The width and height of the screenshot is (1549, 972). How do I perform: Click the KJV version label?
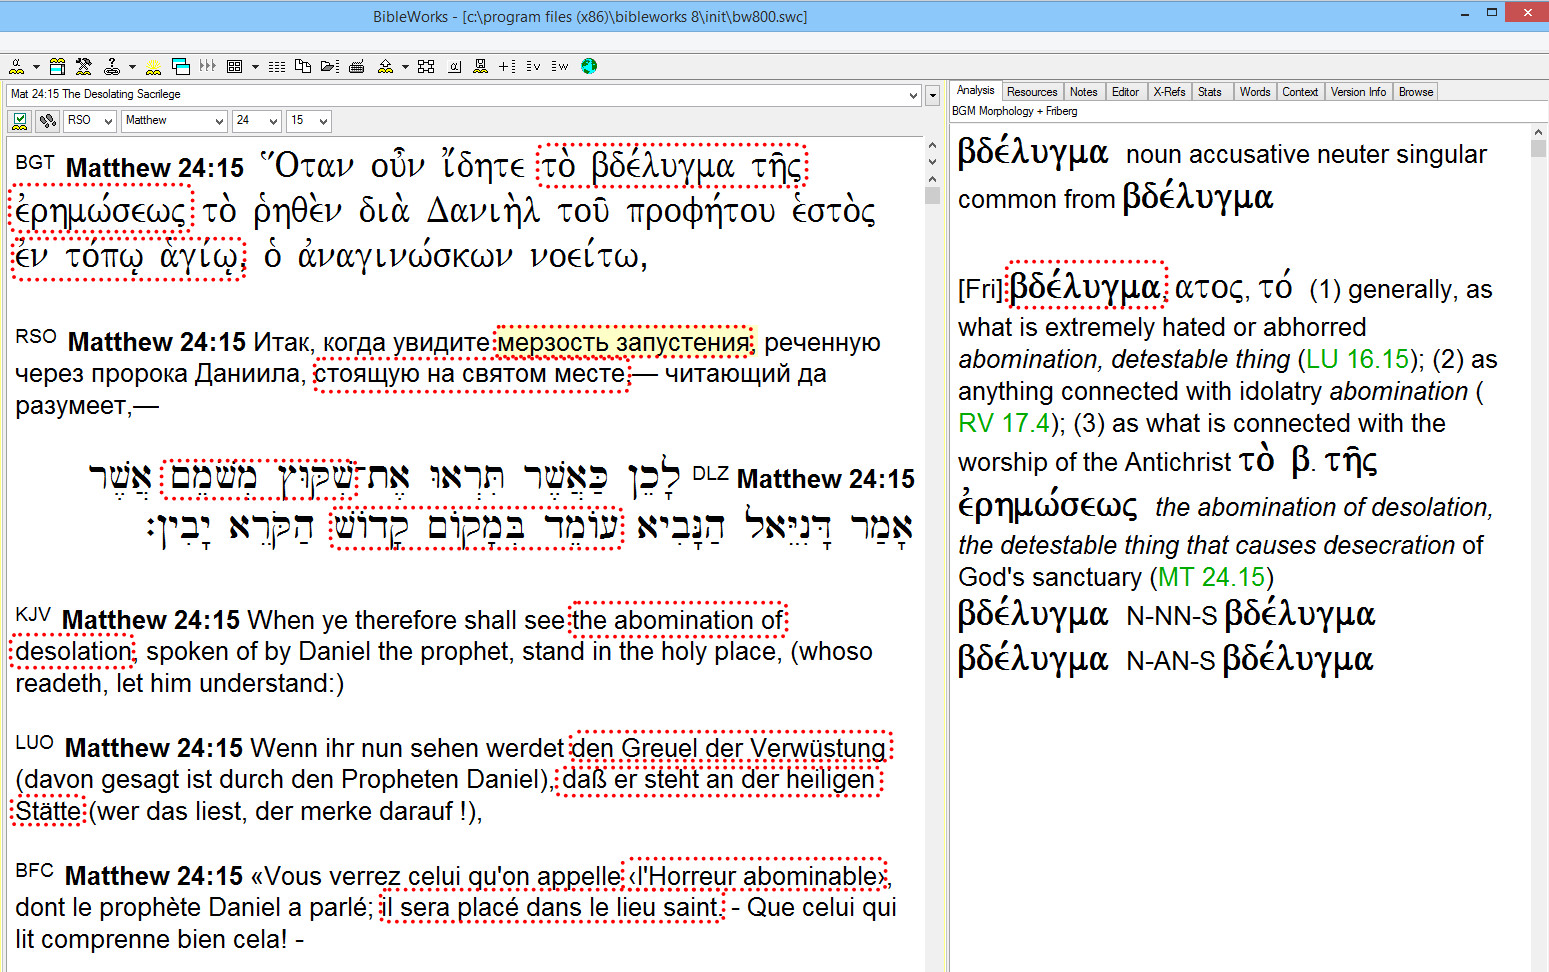33,614
